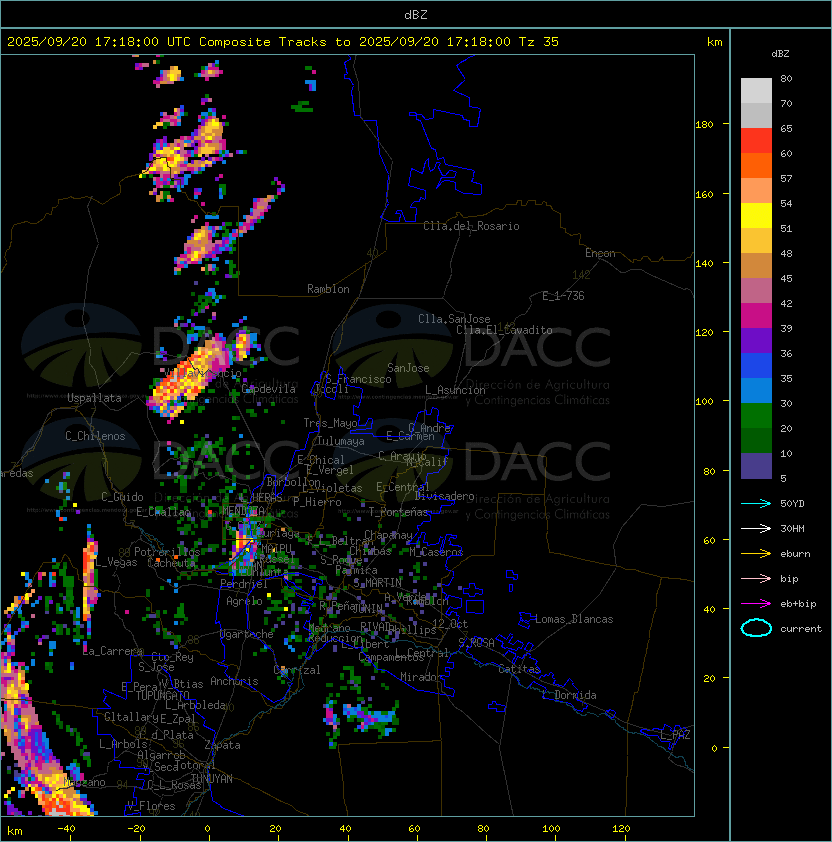832x842 pixels.
Task: Click the 'S_MARTIN' place label
Action: [377, 583]
